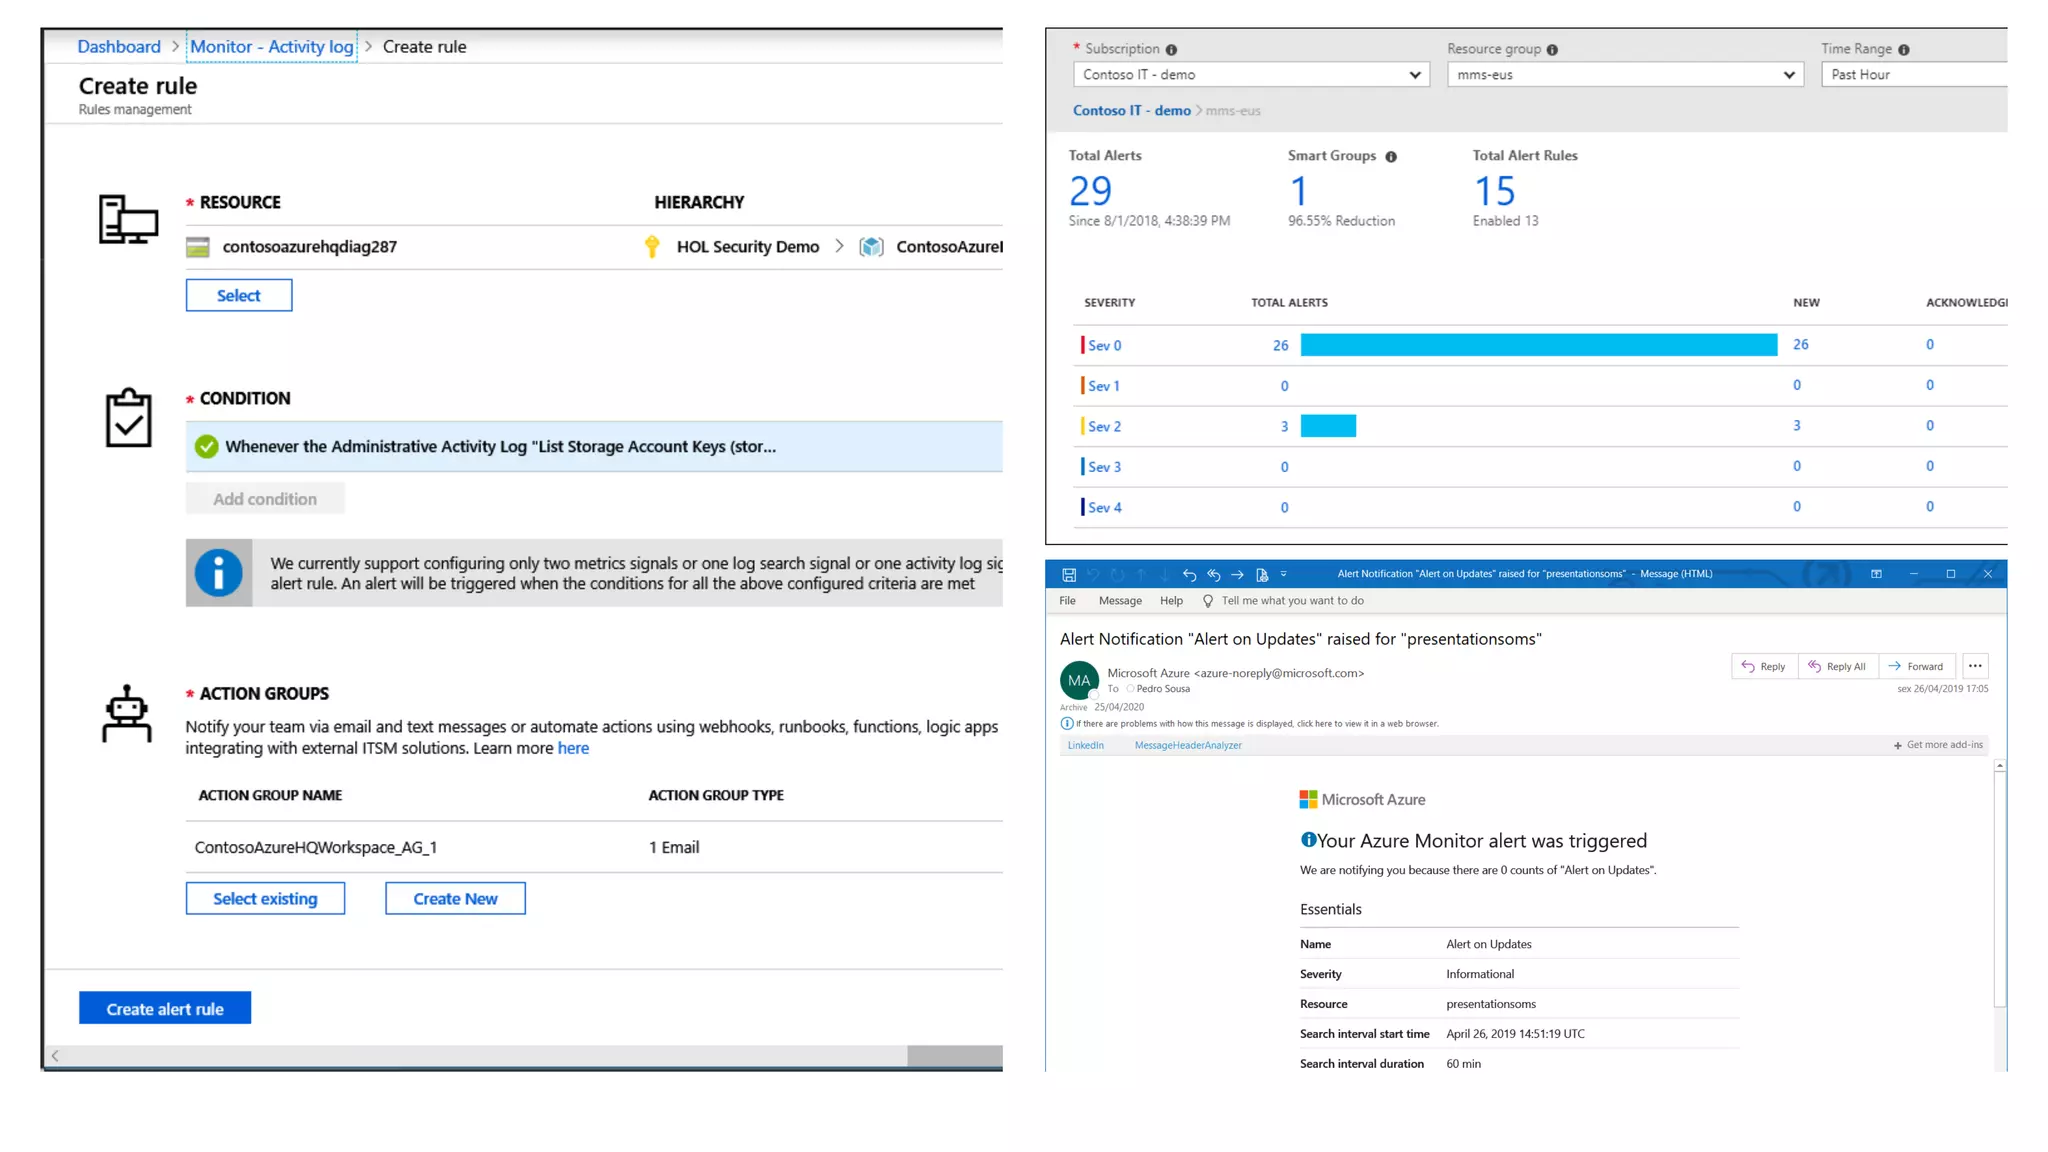2048x1152 pixels.
Task: Customize Quick Access Toolbar dropdown arrow
Action: (x=1284, y=575)
